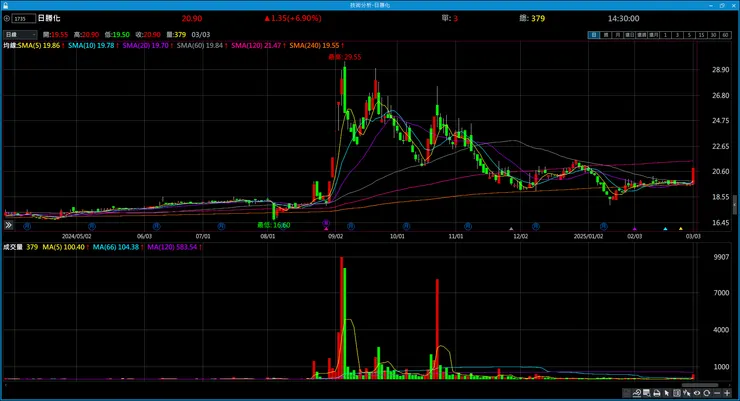Click the 最高: 29.55 high price annotation
The width and height of the screenshot is (740, 401).
(345, 57)
